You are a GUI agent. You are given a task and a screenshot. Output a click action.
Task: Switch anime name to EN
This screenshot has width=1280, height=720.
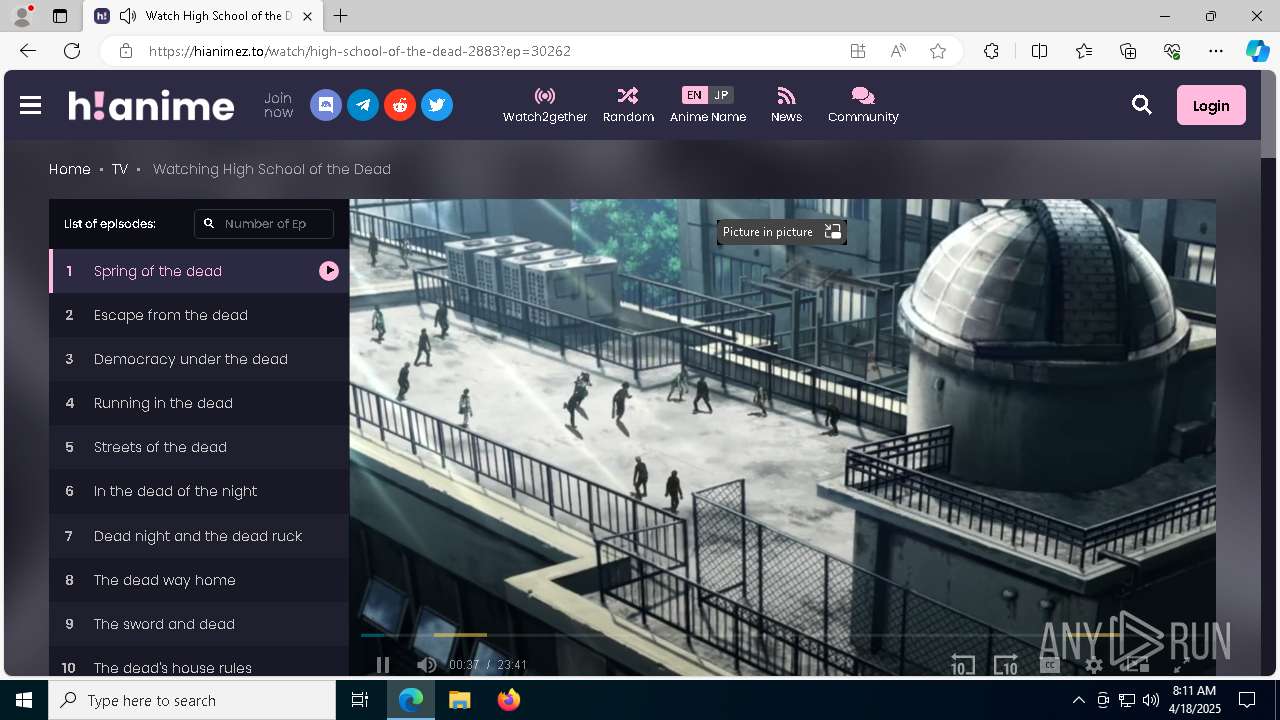coord(694,95)
